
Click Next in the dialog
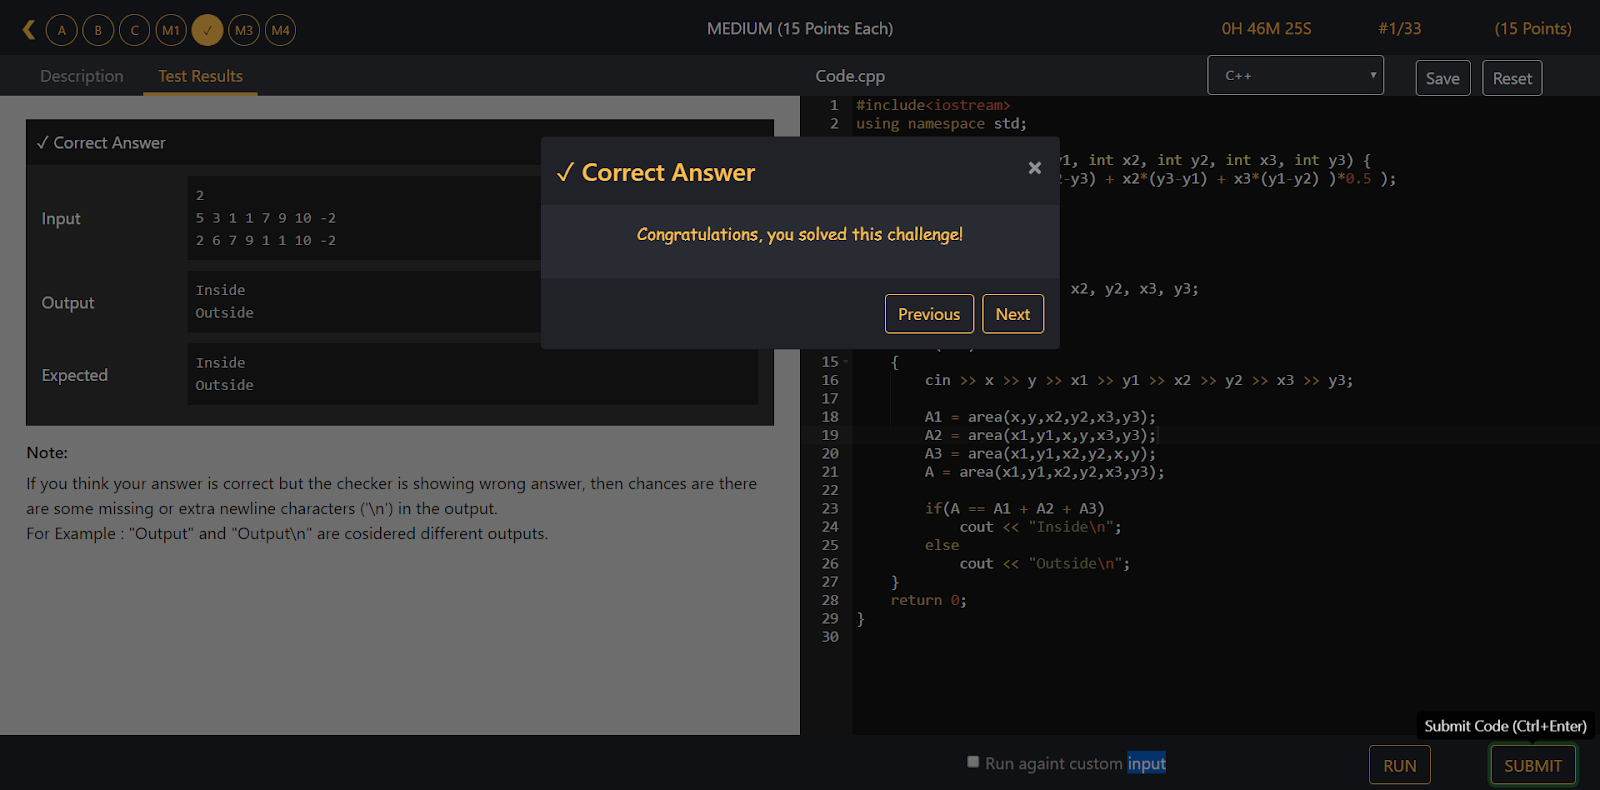[1013, 314]
